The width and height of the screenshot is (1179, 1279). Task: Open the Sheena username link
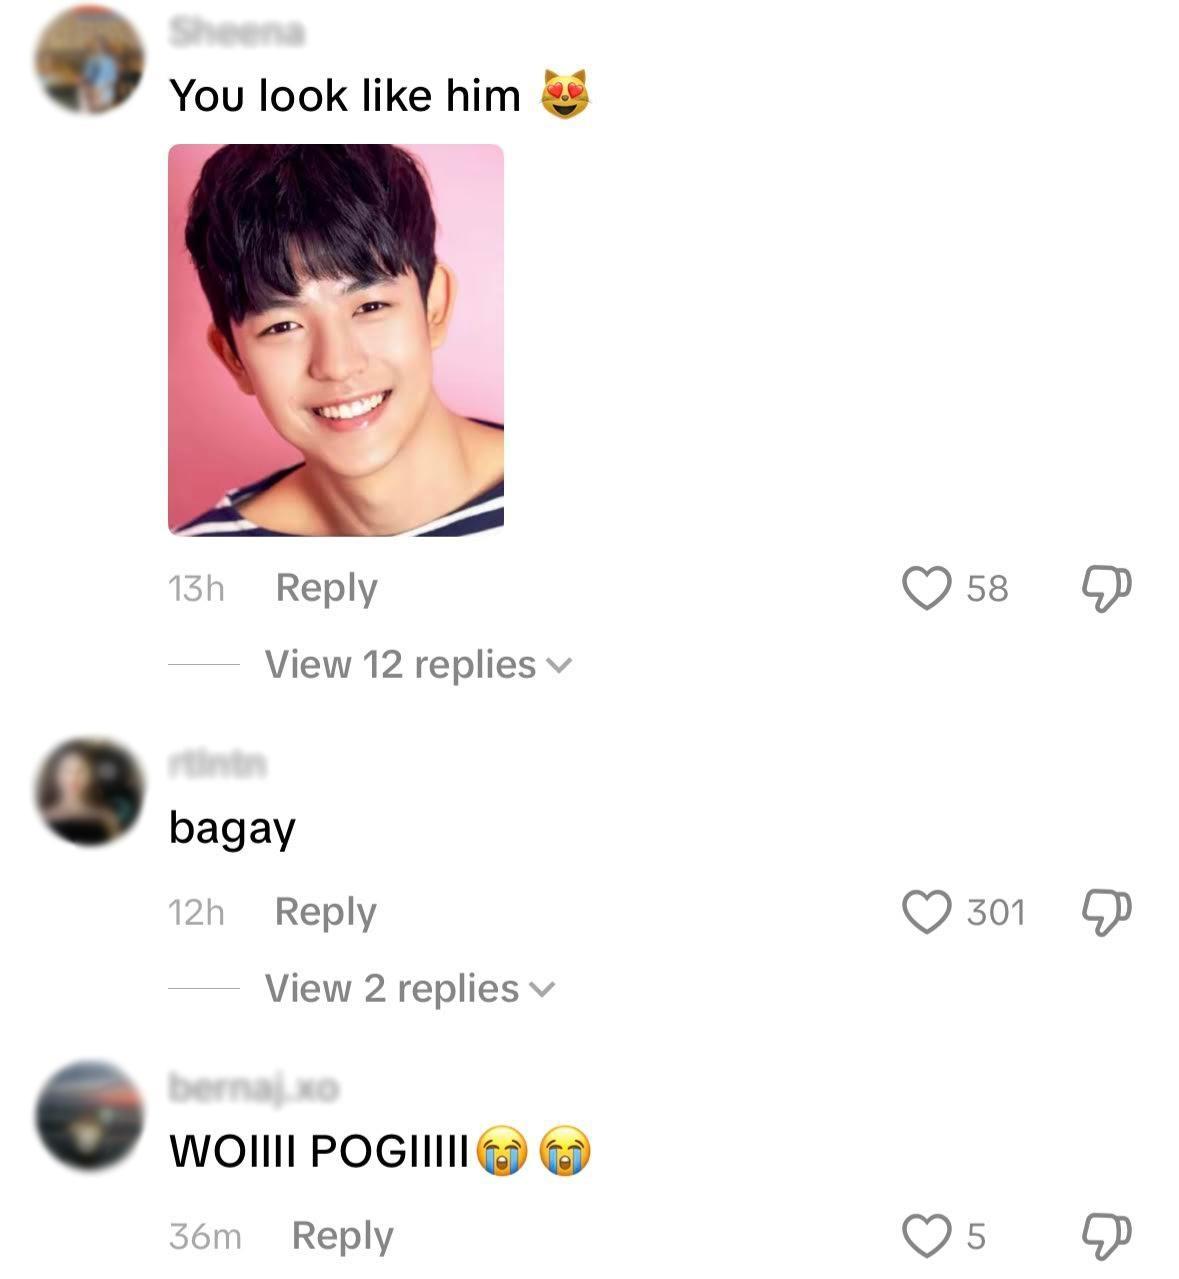236,33
